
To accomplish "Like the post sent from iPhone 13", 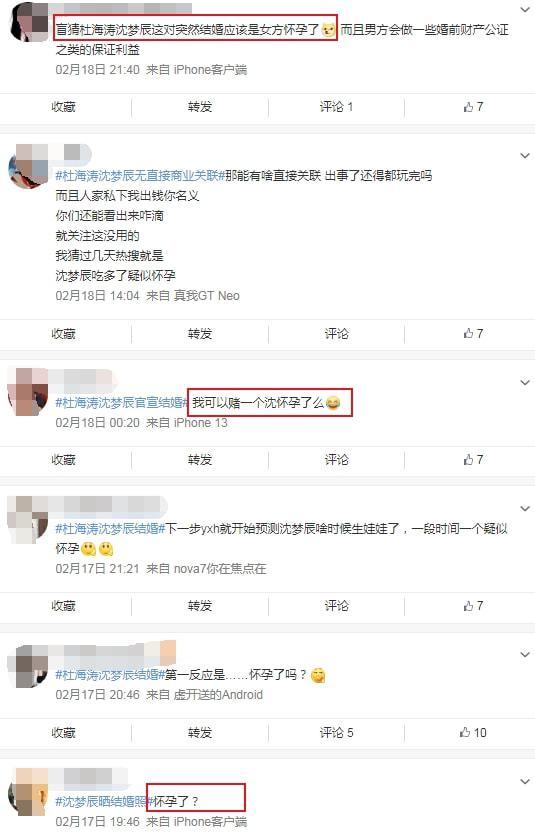I will click(473, 460).
